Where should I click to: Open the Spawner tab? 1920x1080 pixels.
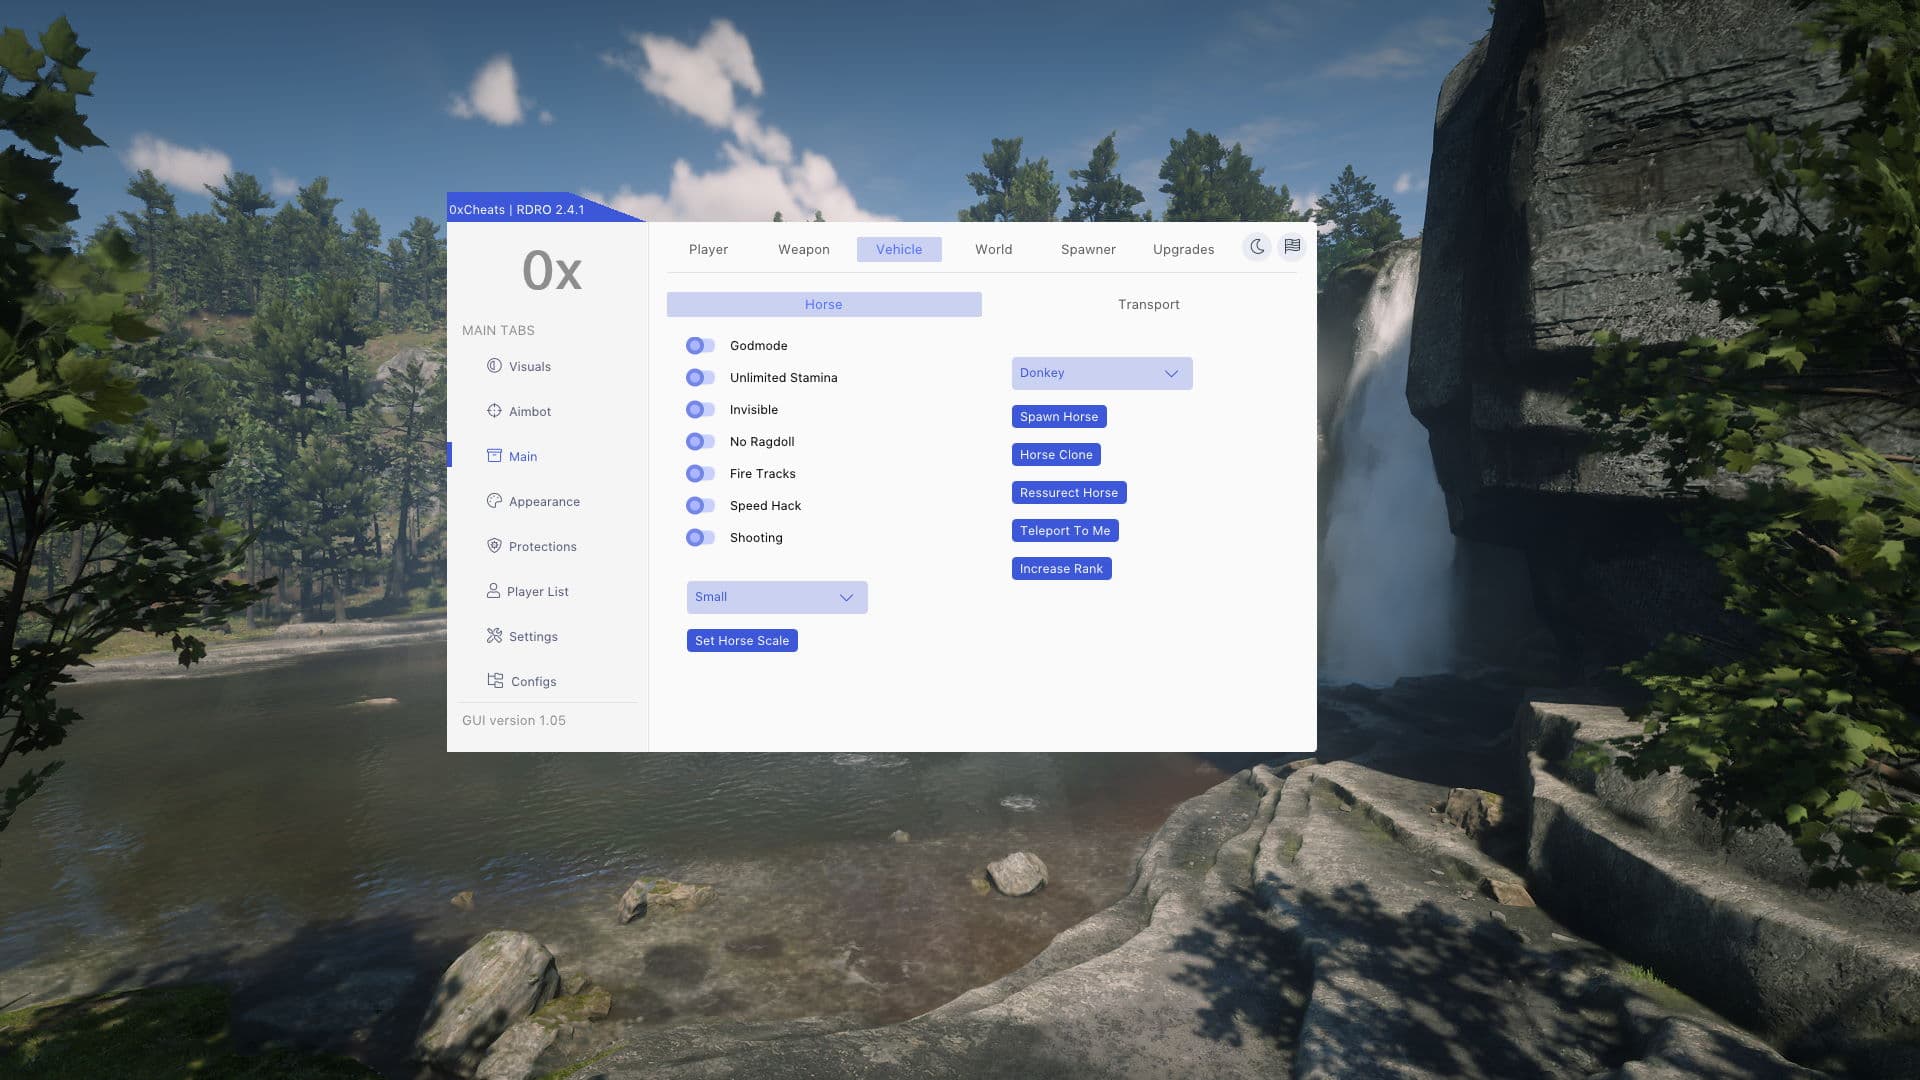[1087, 250]
